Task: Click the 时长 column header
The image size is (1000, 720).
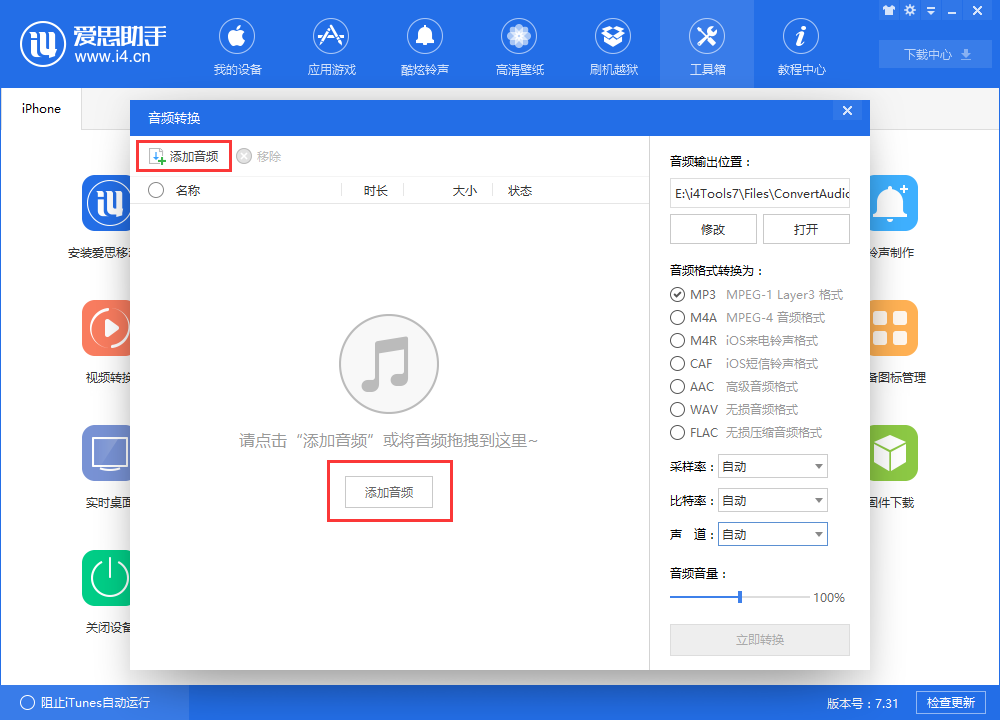Action: [375, 191]
